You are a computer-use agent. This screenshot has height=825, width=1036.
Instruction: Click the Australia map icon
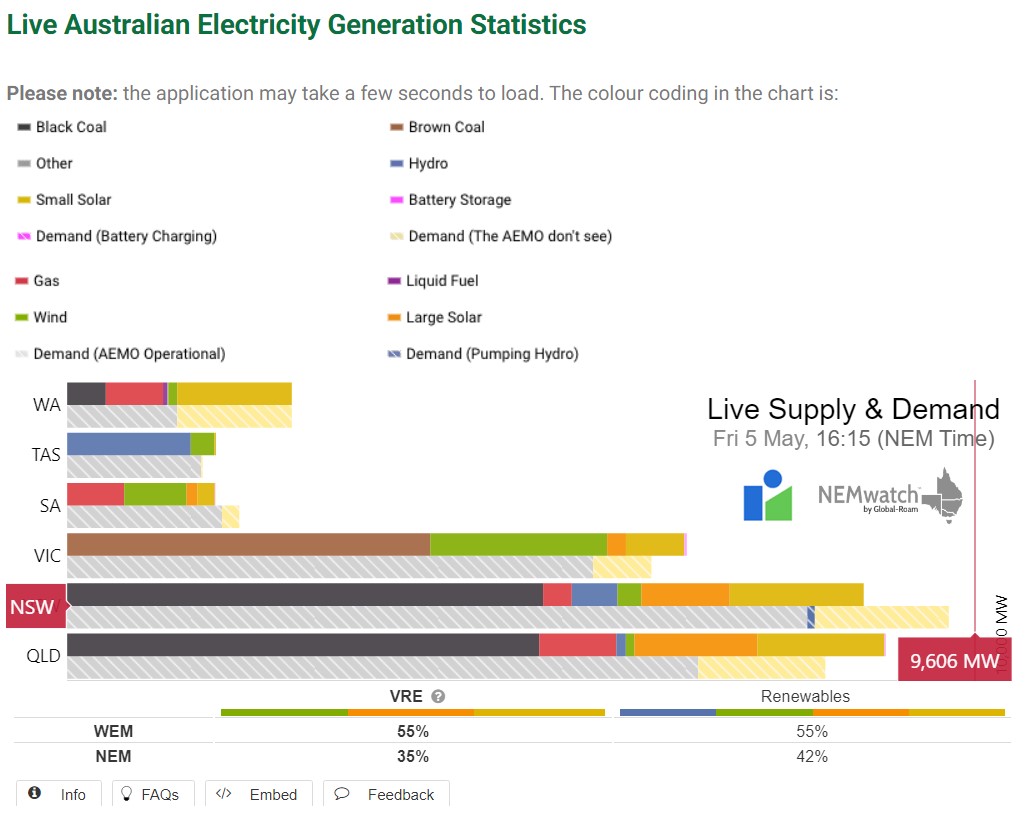pos(942,494)
